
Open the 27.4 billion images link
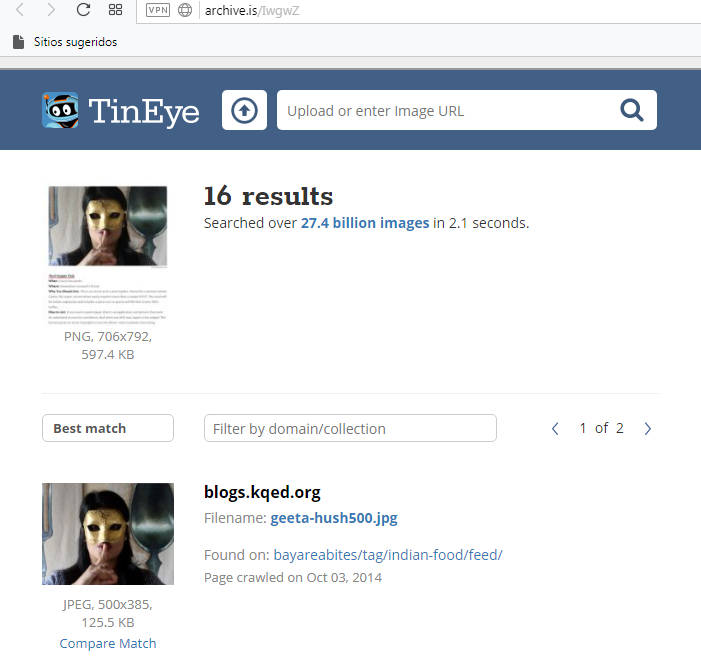click(365, 223)
